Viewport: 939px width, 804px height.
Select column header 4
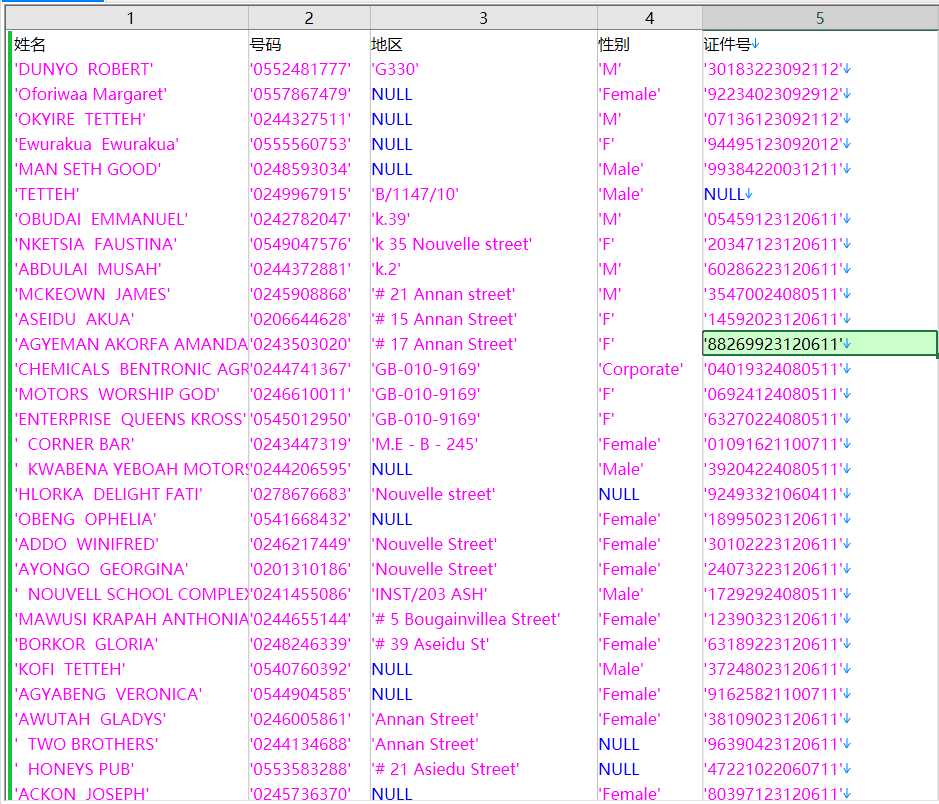649,18
